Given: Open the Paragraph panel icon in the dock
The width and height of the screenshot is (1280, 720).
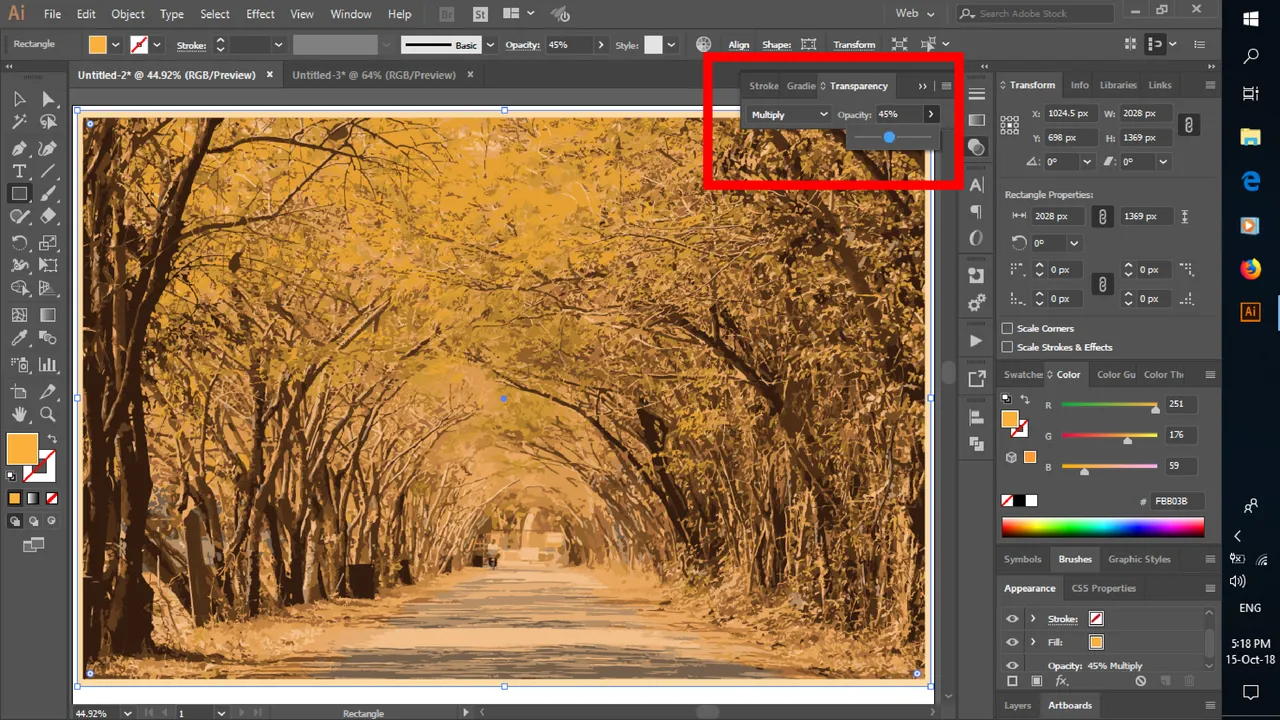Looking at the screenshot, I should coord(976,212).
